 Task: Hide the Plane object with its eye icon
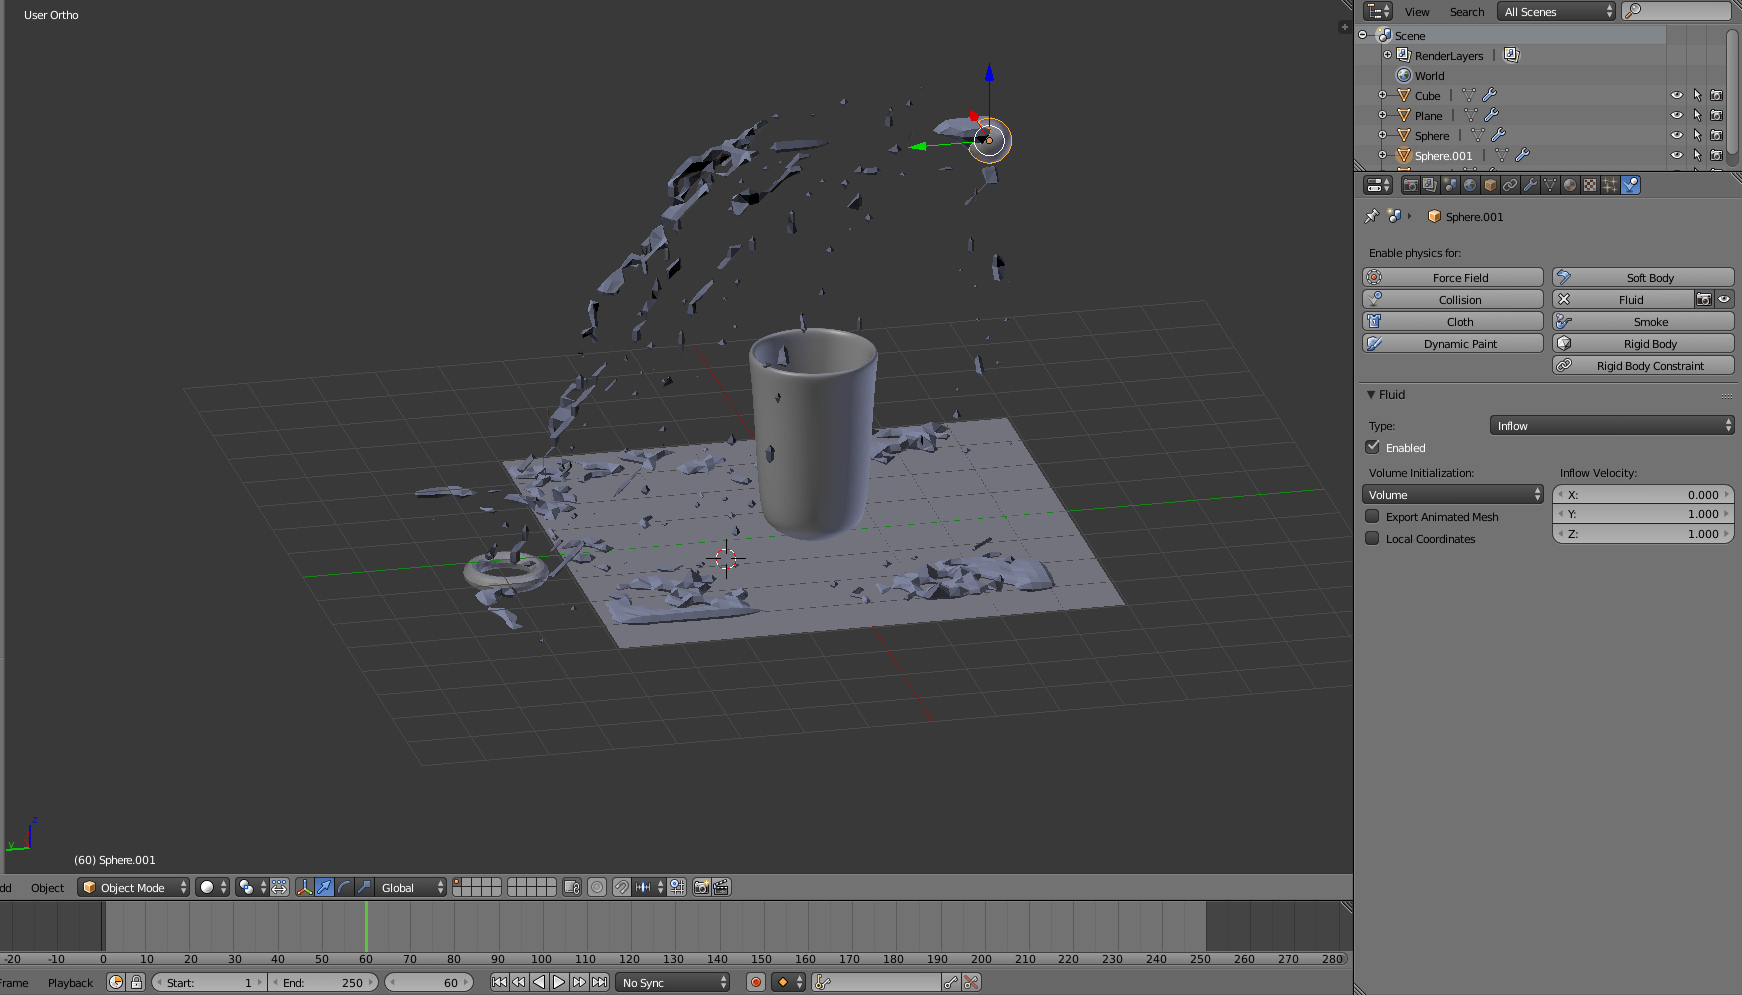click(1677, 115)
